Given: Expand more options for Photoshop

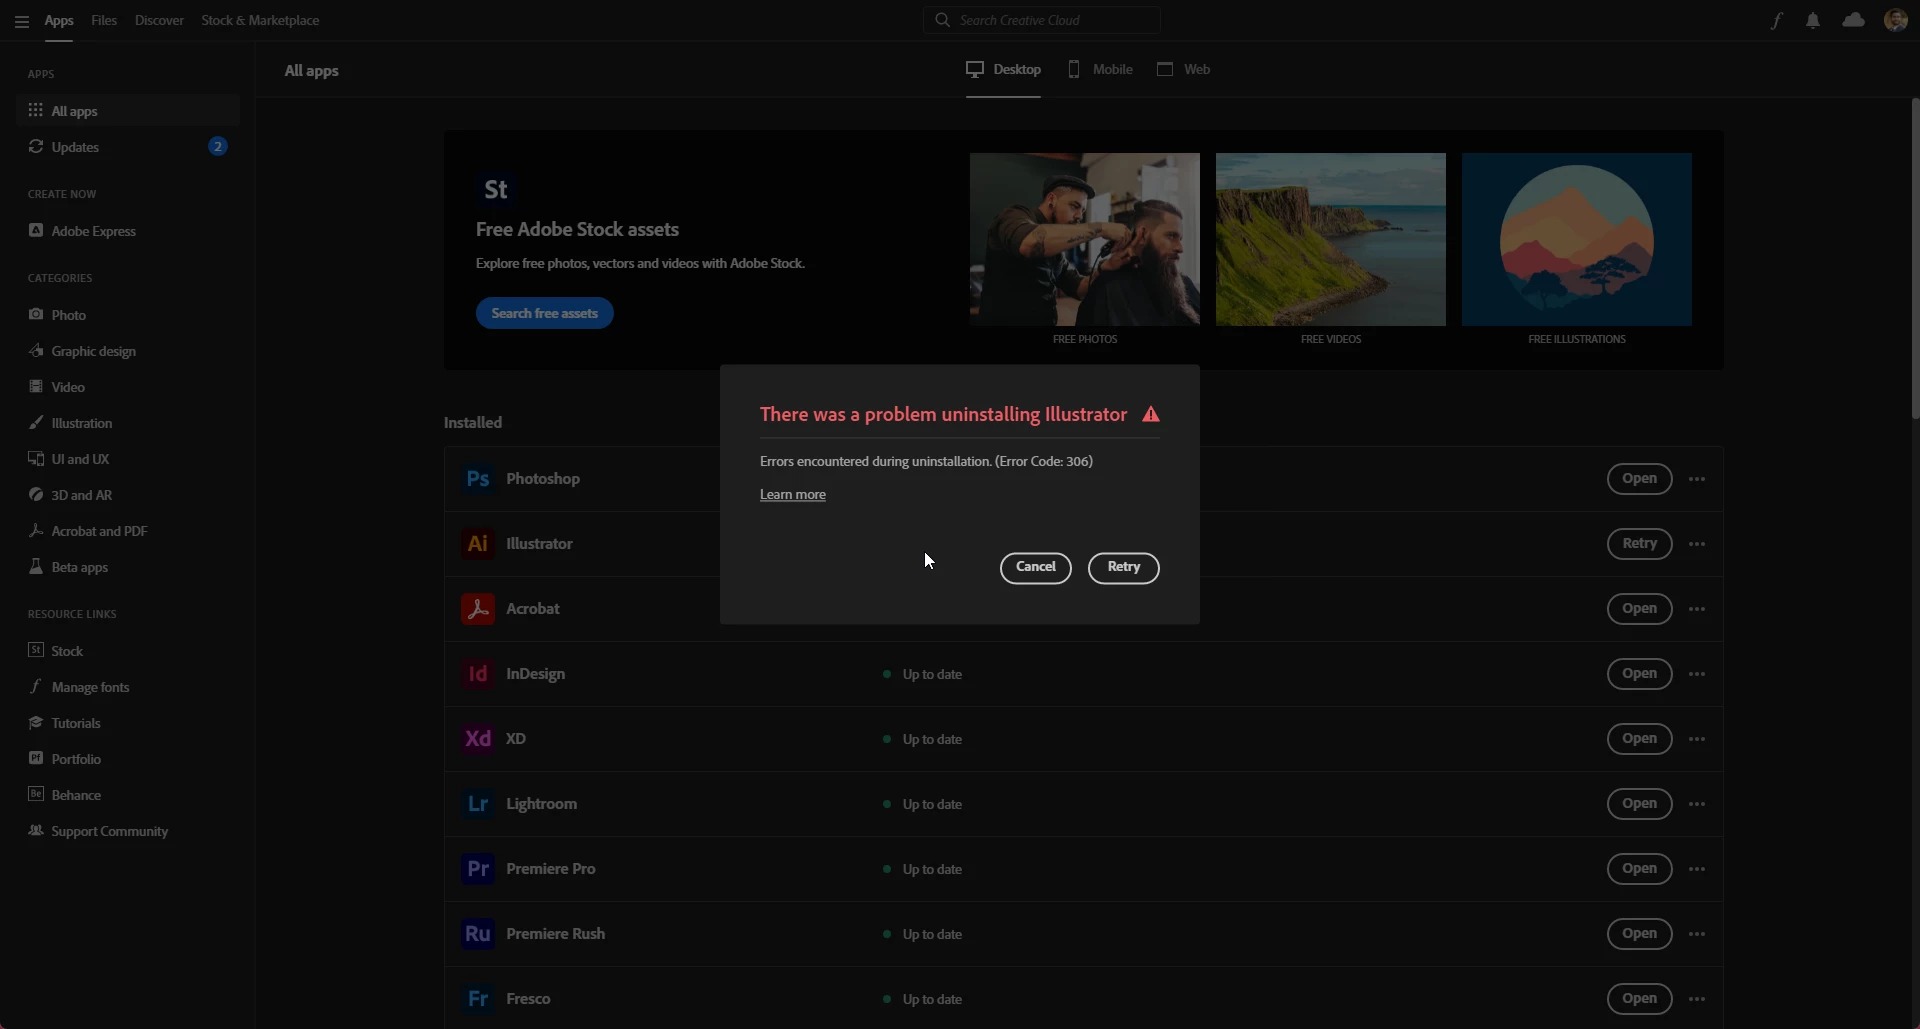Looking at the screenshot, I should pyautogui.click(x=1697, y=479).
